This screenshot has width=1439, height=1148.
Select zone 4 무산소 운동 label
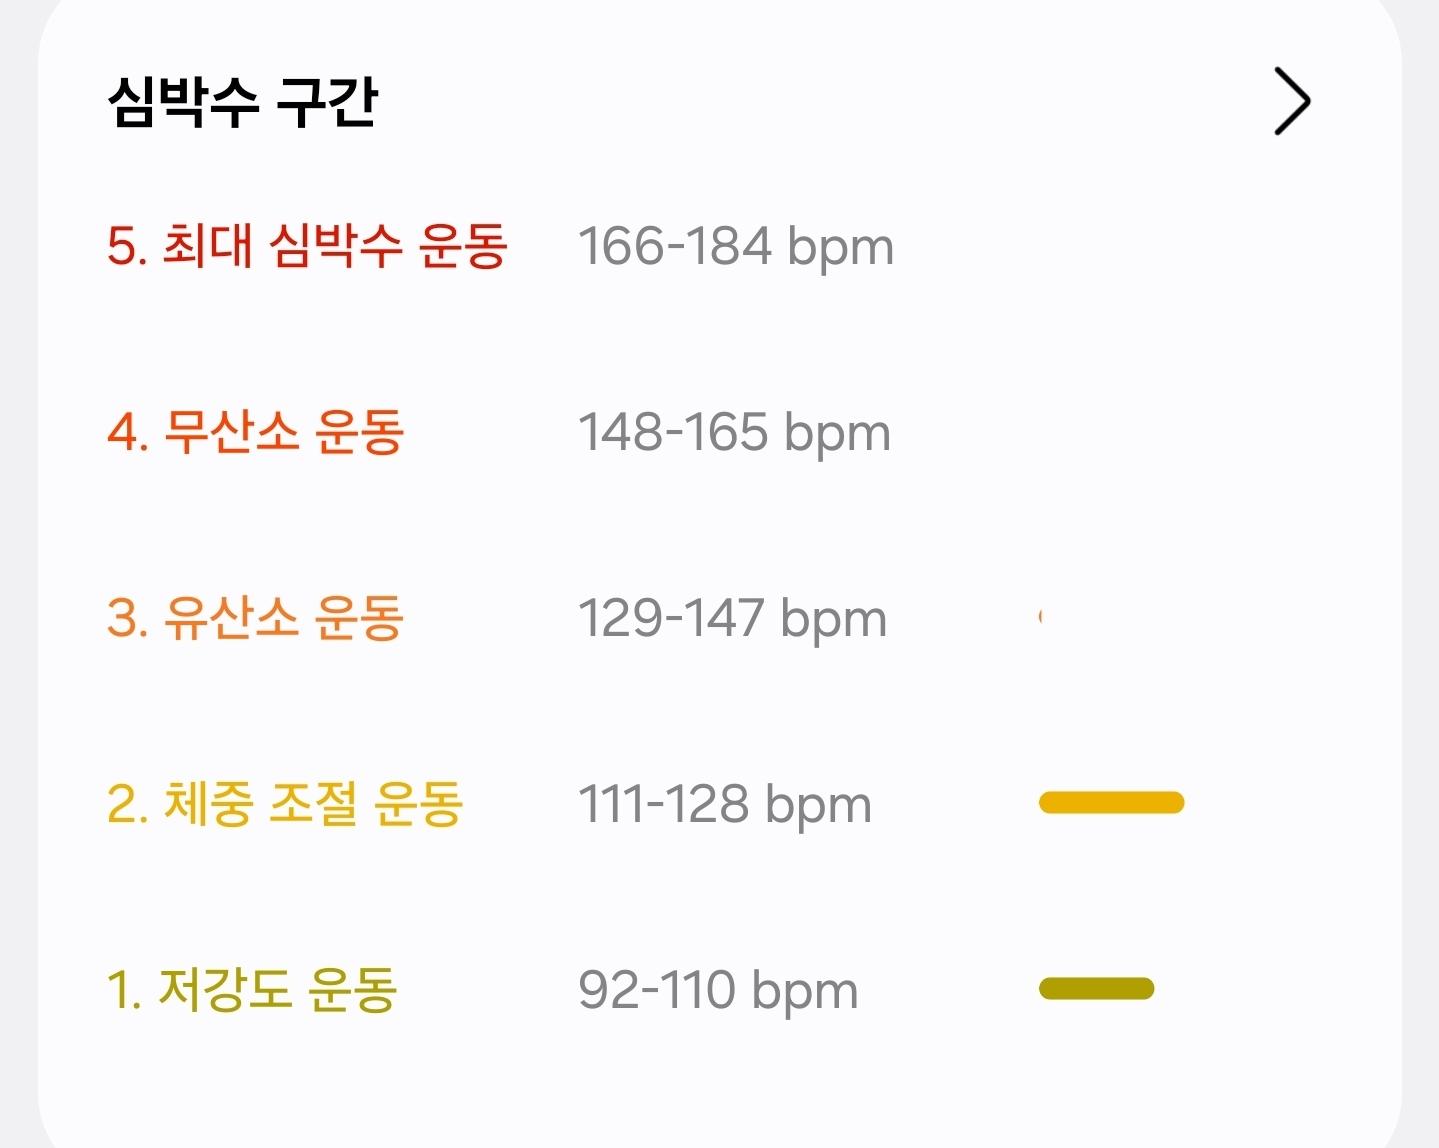(254, 431)
